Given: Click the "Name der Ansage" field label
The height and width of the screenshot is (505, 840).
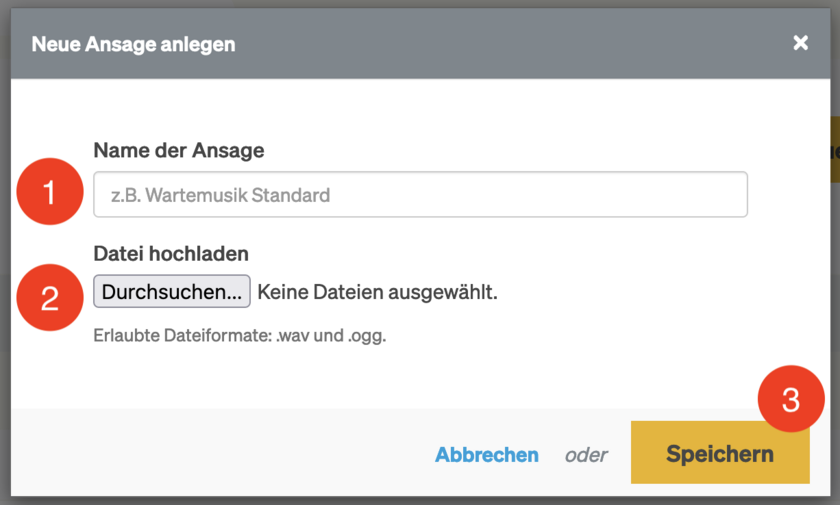Looking at the screenshot, I should coord(179,150).
